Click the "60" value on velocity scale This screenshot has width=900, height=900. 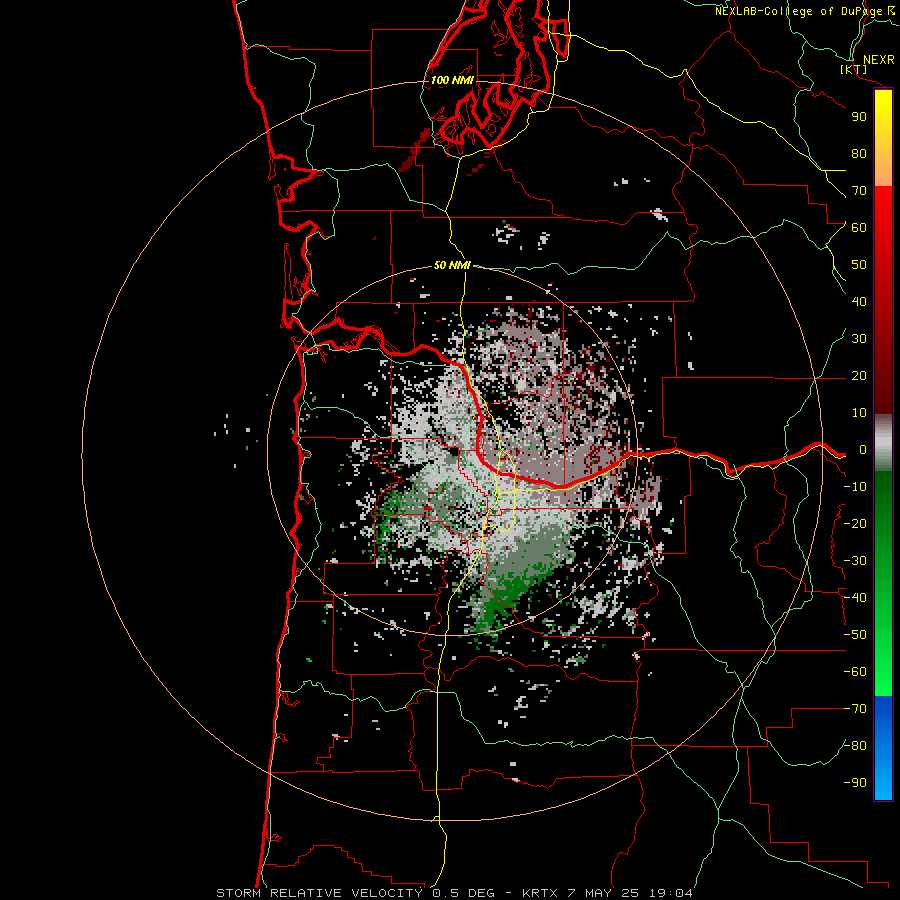[859, 228]
